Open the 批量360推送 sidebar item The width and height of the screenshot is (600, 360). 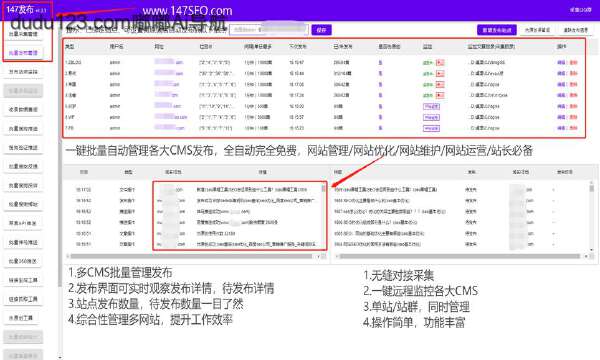point(23,261)
